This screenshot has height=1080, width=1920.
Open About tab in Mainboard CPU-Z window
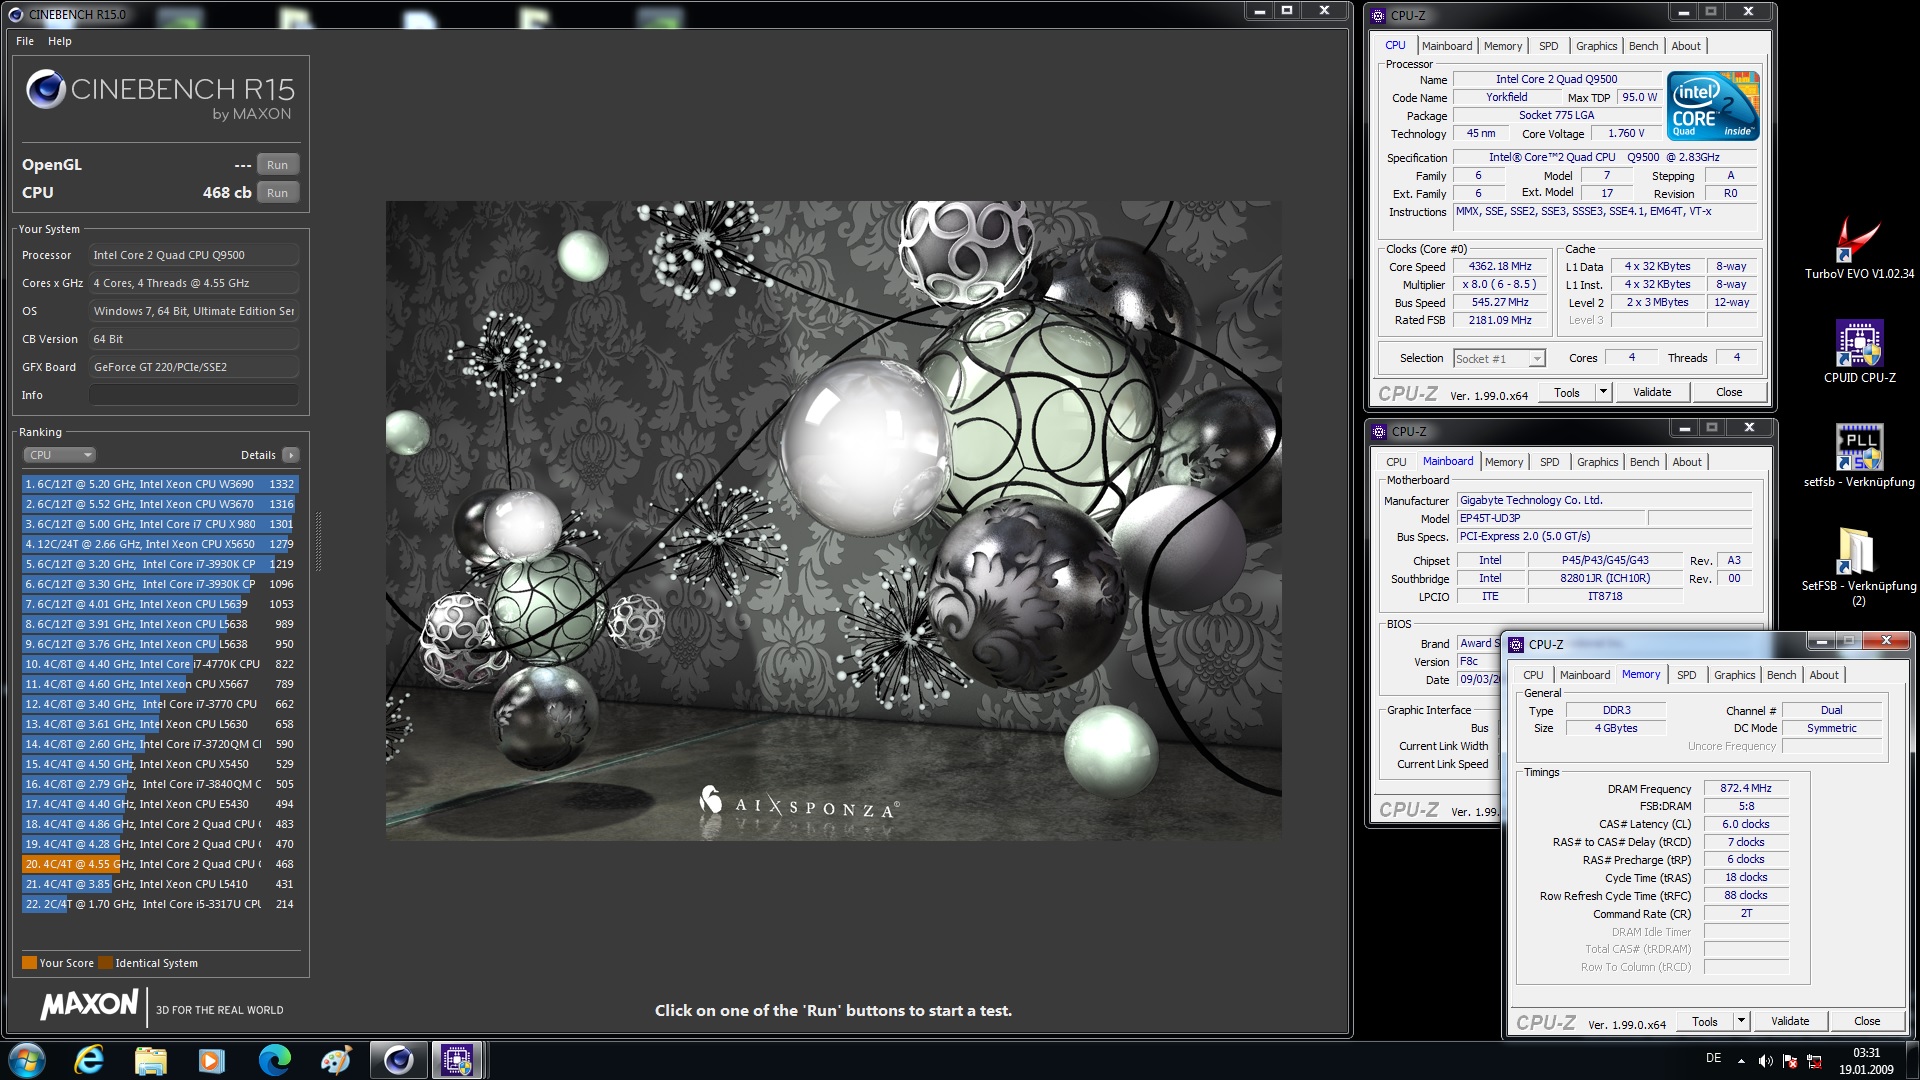pyautogui.click(x=1687, y=462)
